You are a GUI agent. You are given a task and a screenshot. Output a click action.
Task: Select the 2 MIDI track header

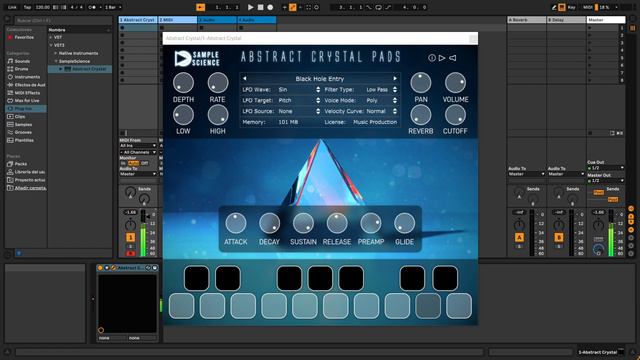178,20
